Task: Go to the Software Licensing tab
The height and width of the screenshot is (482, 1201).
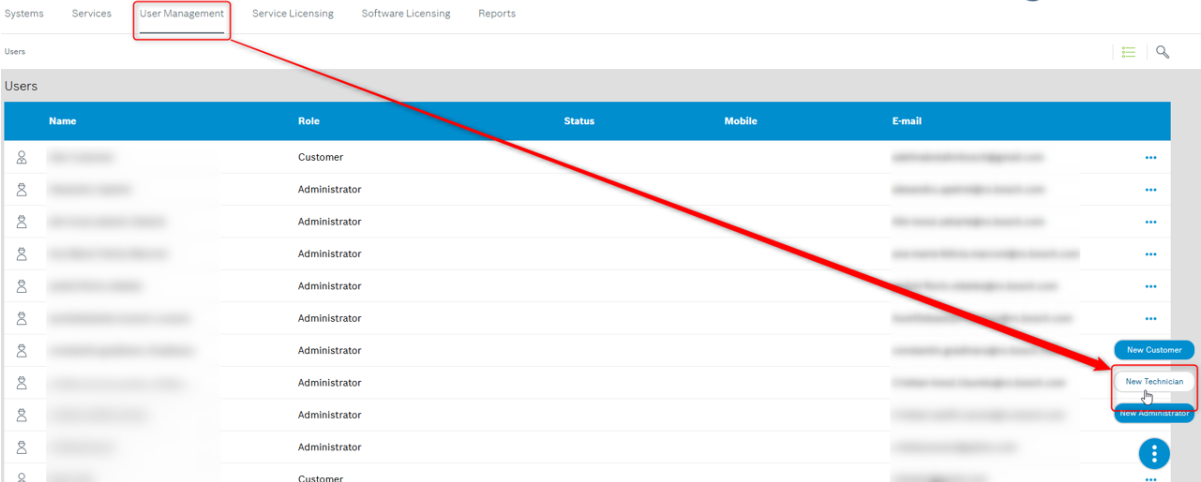Action: tap(406, 14)
